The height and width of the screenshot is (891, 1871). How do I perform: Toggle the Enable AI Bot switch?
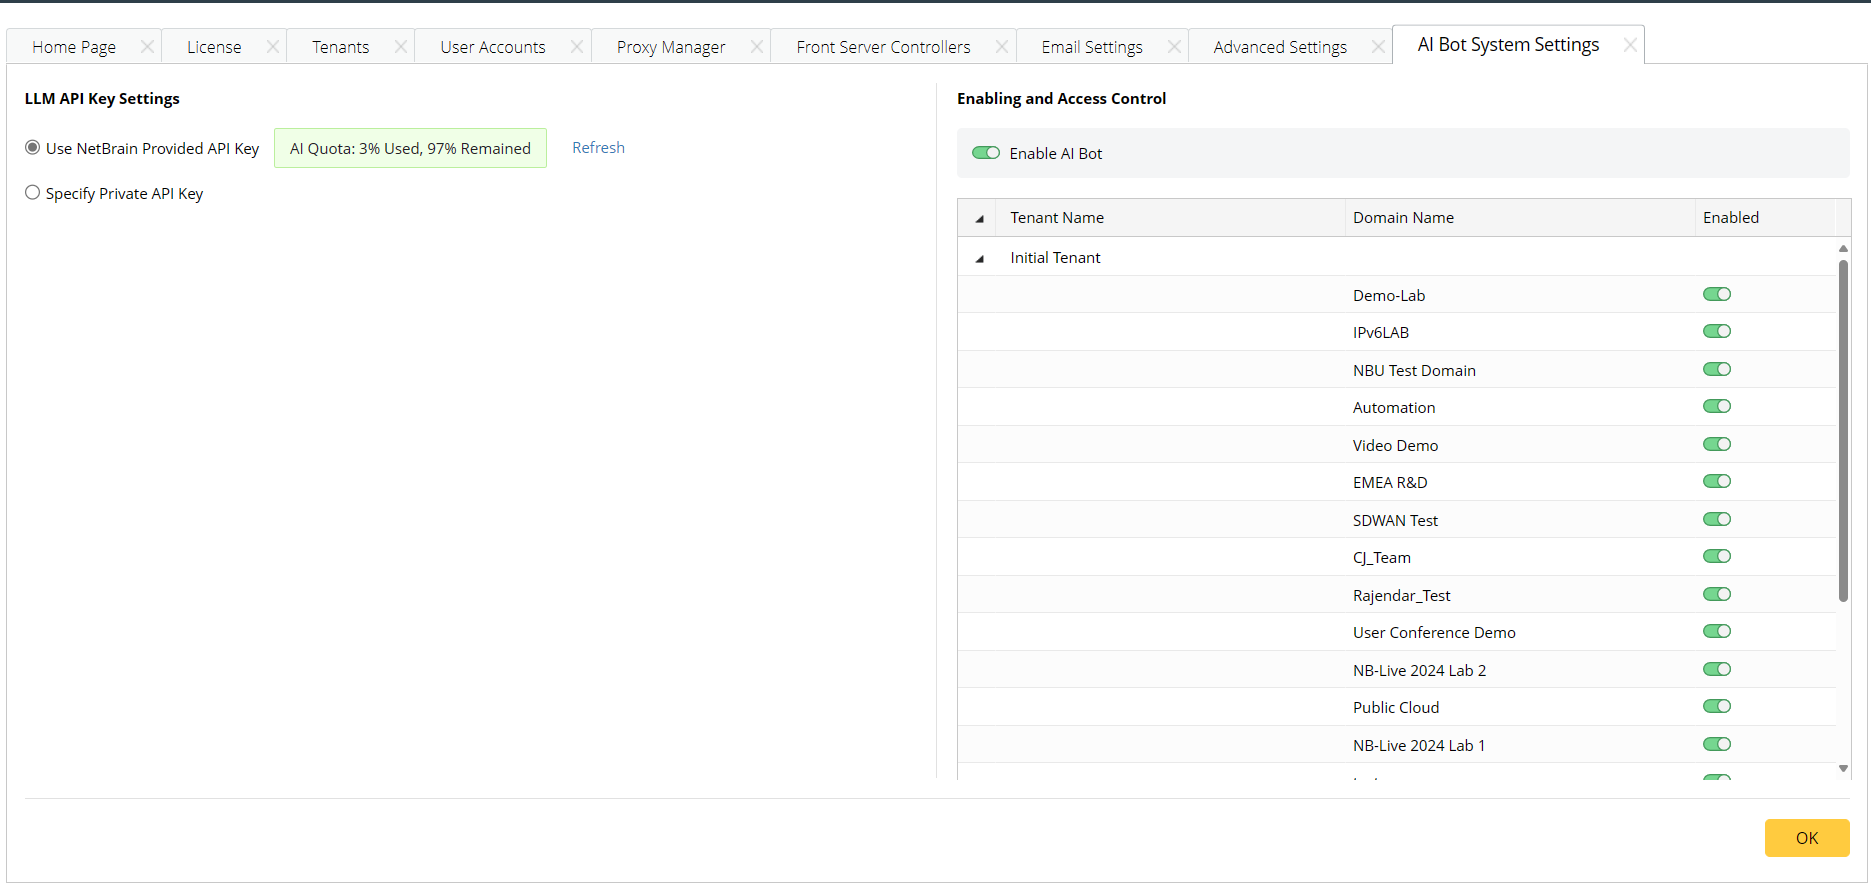point(986,153)
